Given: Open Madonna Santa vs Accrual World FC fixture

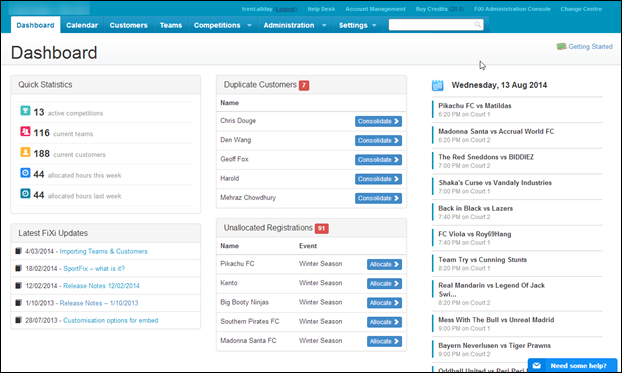Looking at the screenshot, I should point(496,131).
